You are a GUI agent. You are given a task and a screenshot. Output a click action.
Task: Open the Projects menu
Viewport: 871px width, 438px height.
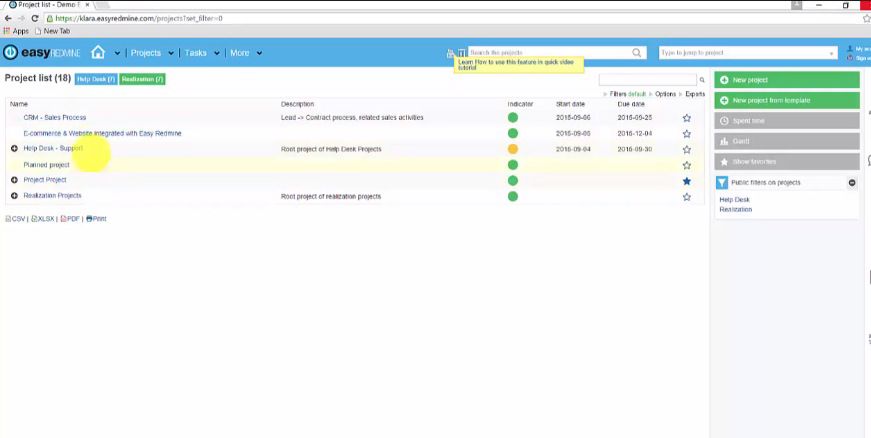[146, 53]
